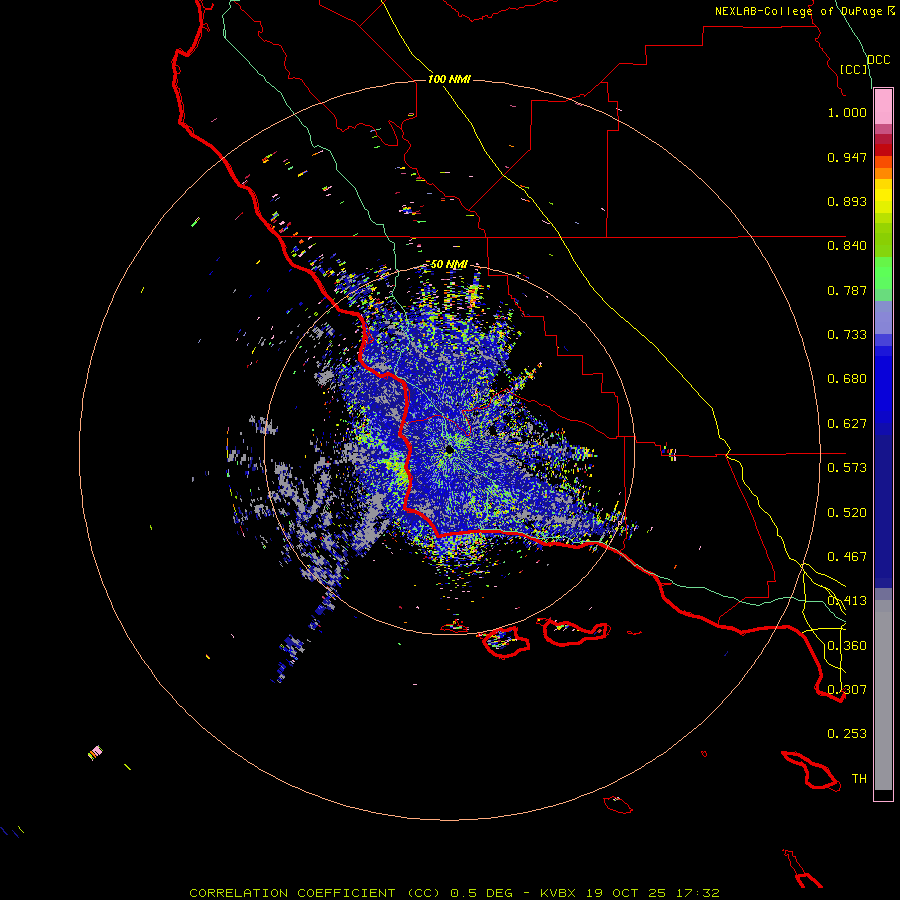Viewport: 900px width, 900px height.
Task: Click the 100 NMI range ring label
Action: click(449, 79)
